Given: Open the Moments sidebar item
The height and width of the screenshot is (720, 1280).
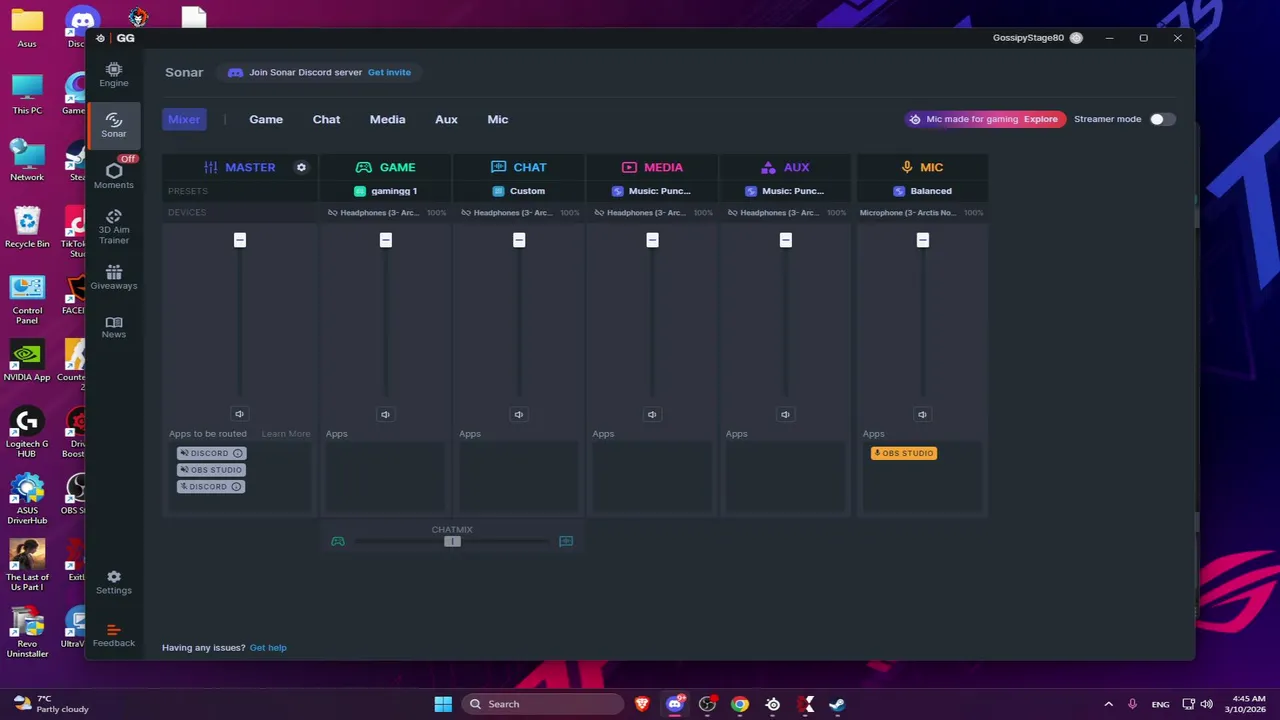Looking at the screenshot, I should [114, 175].
